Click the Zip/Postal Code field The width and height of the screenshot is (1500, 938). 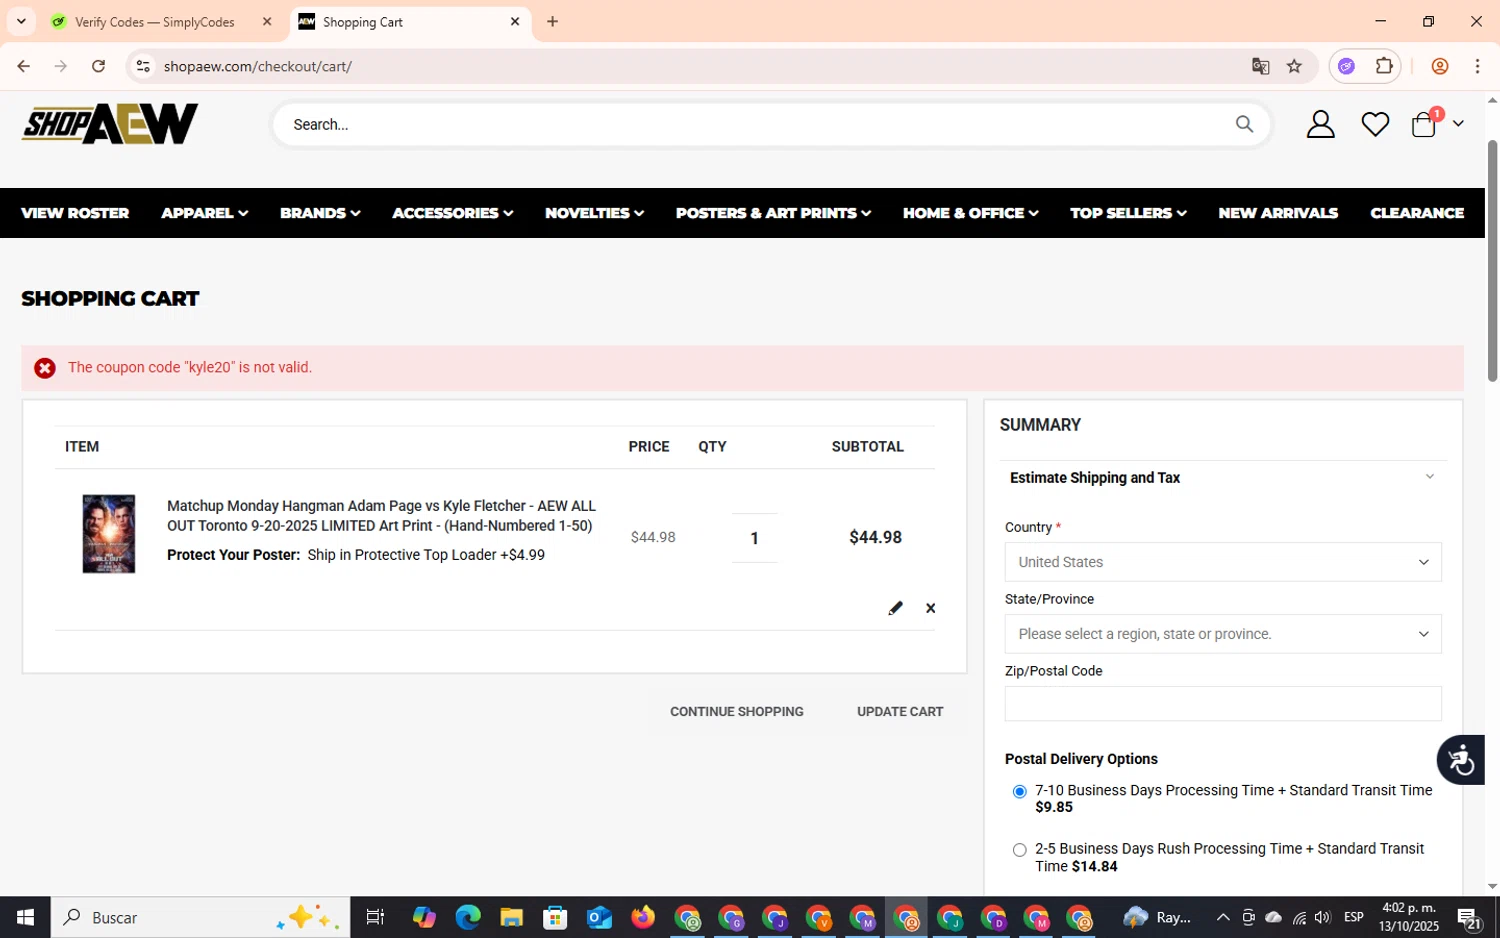[x=1223, y=704]
